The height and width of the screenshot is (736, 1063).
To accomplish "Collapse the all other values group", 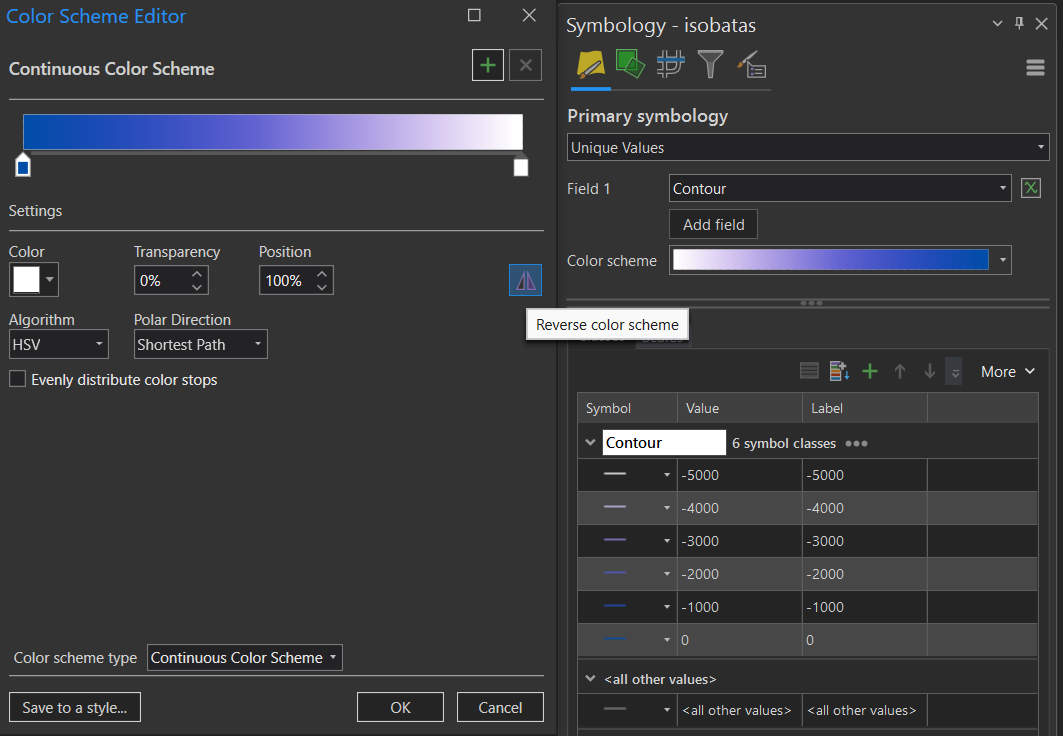I will (x=590, y=679).
